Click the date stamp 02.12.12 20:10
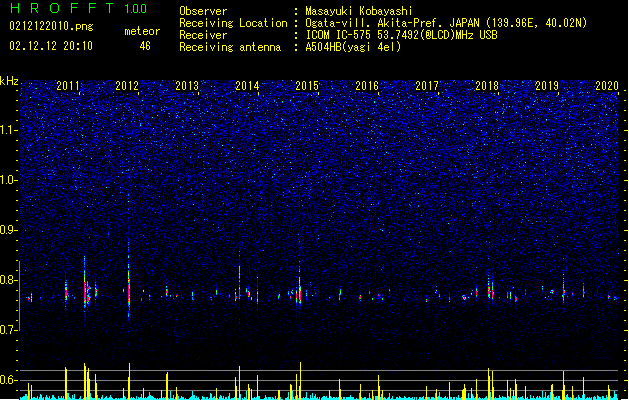629x400 pixels. point(51,46)
